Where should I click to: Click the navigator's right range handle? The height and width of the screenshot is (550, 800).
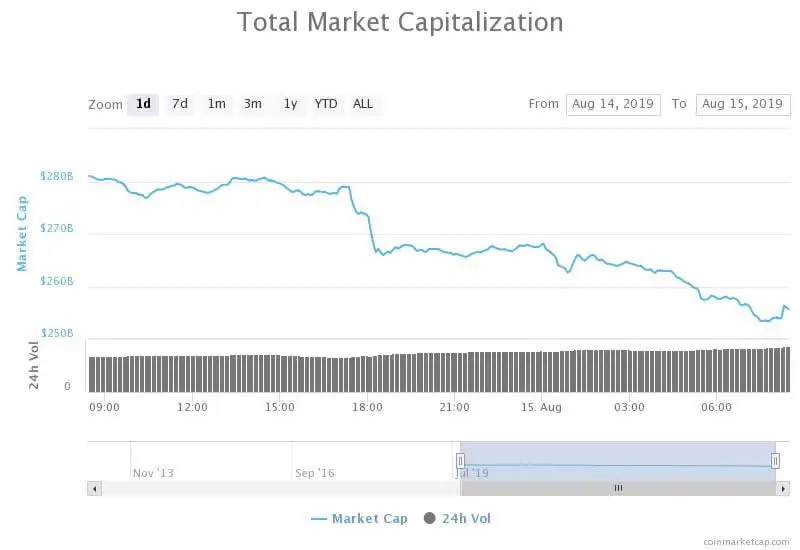pos(775,460)
